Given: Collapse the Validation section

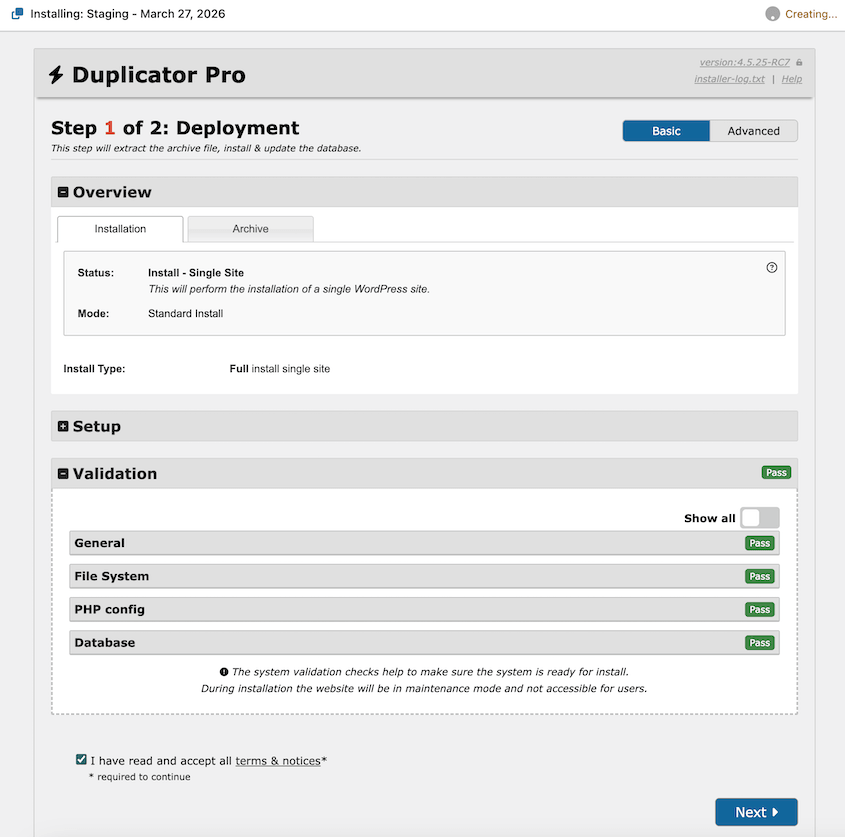Looking at the screenshot, I should click(64, 474).
